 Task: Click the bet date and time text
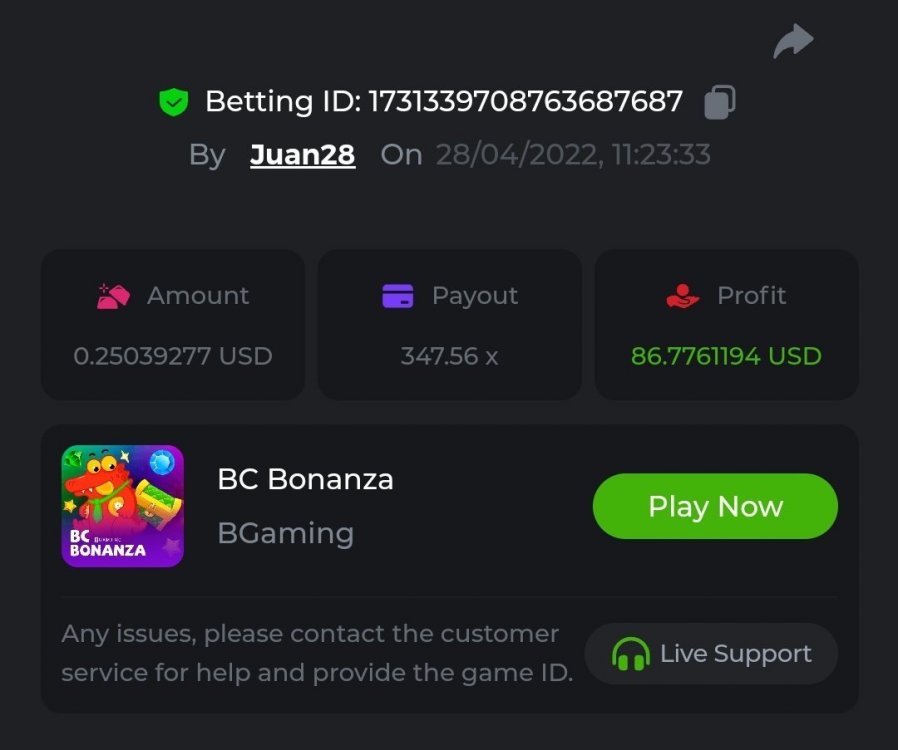click(573, 155)
